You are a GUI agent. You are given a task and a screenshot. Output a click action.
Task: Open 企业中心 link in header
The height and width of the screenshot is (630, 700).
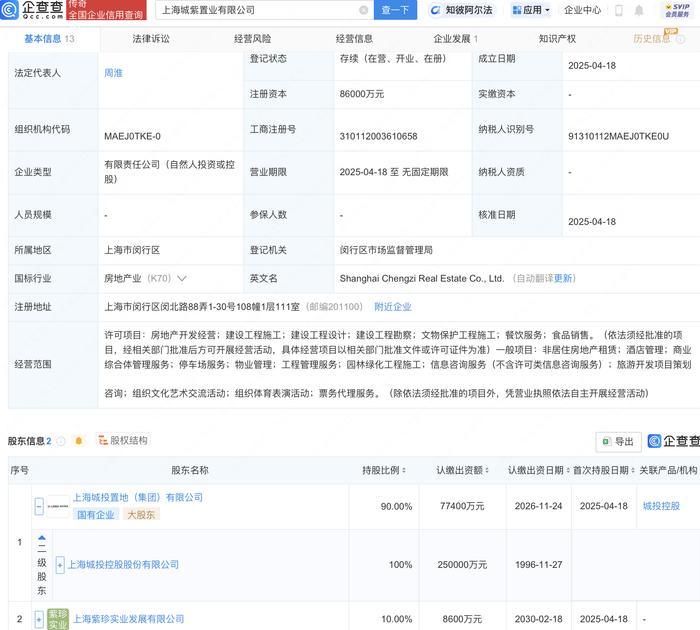tap(583, 10)
